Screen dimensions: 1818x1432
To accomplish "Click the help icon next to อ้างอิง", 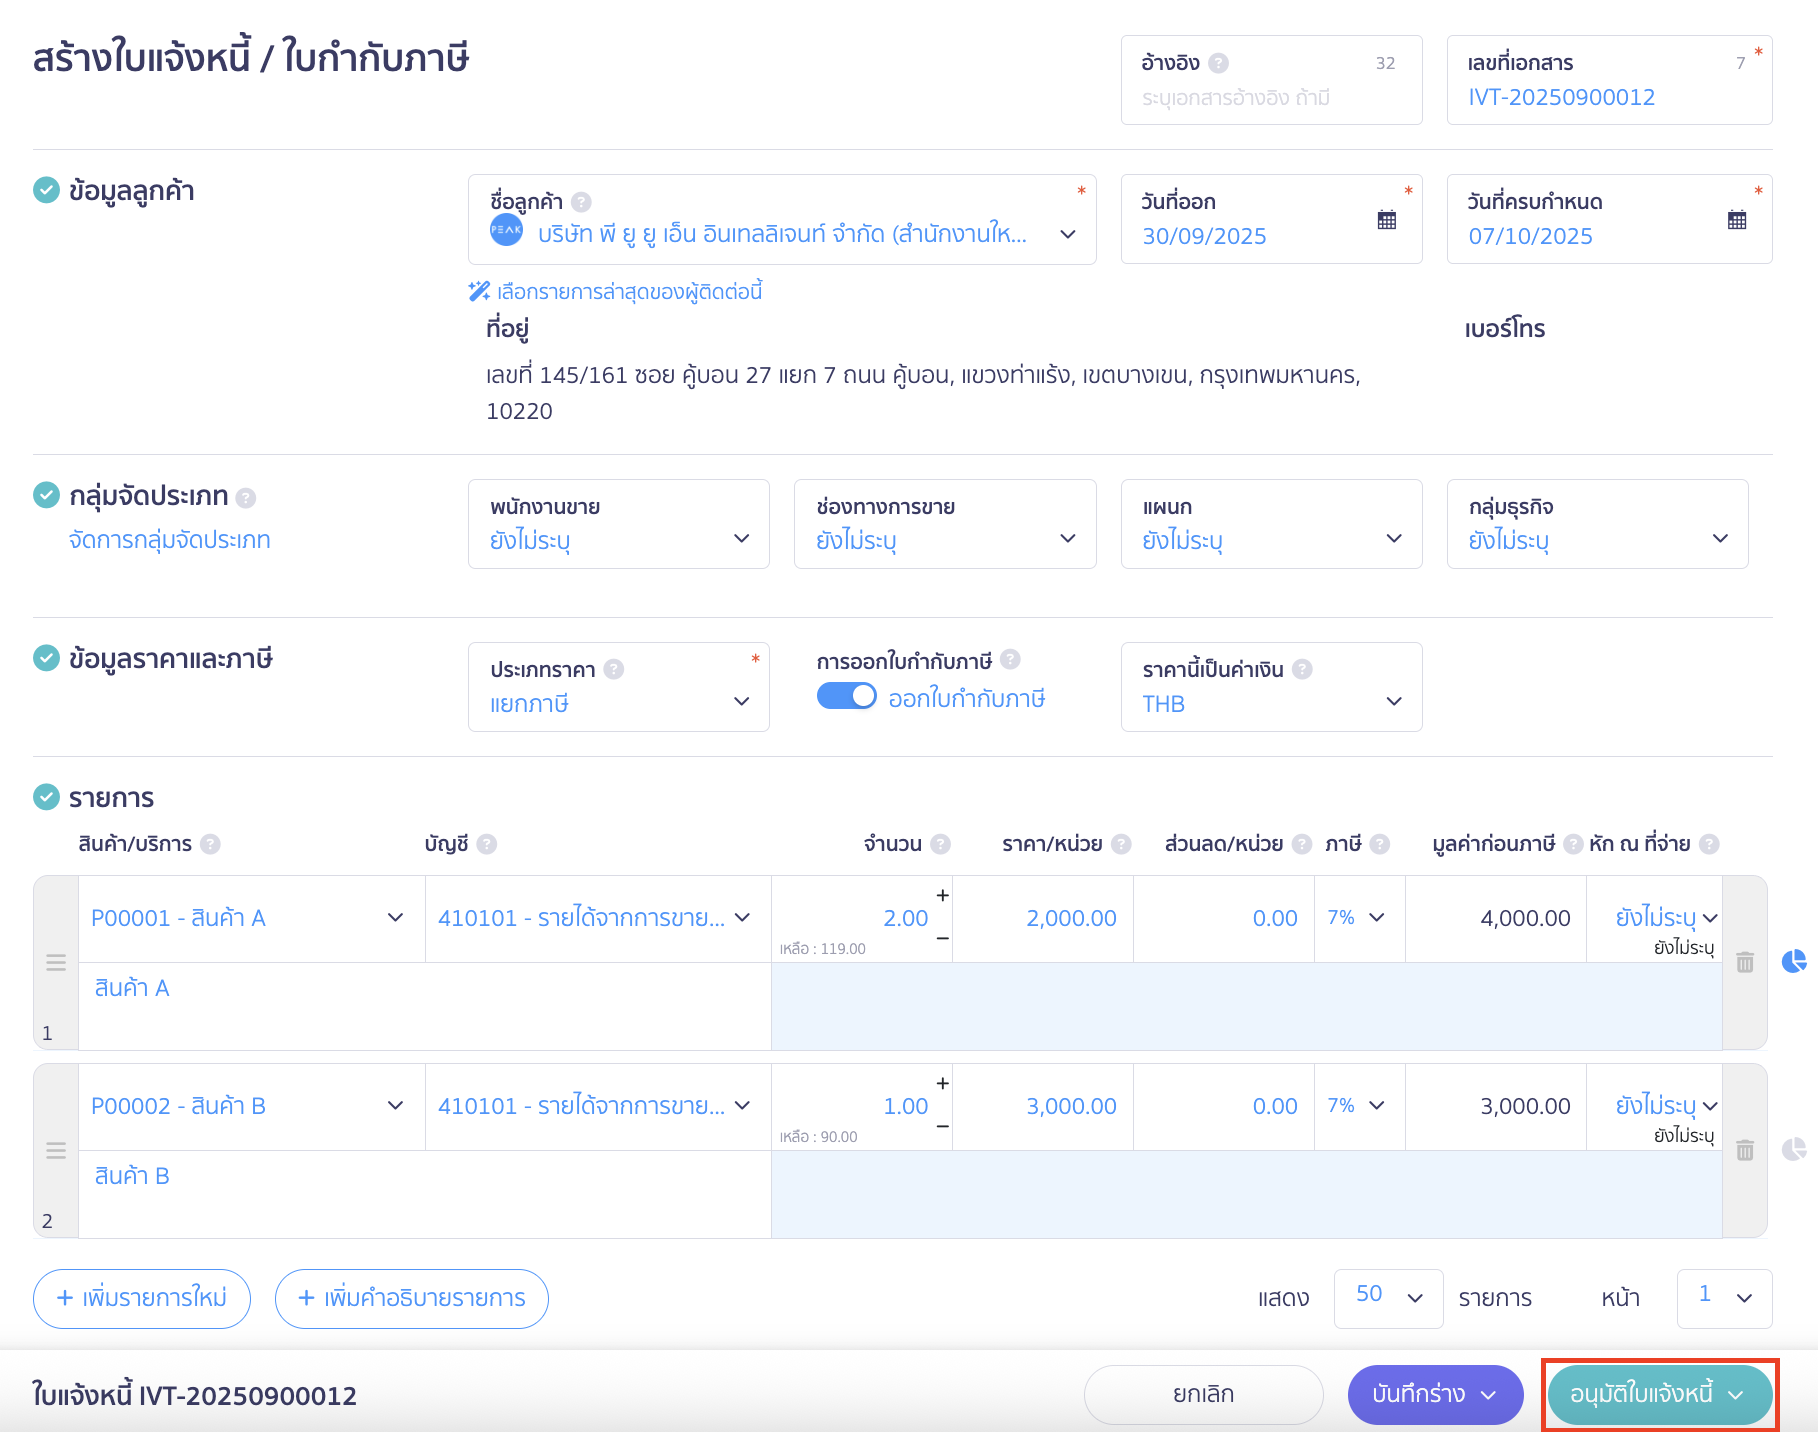I will click(1218, 62).
